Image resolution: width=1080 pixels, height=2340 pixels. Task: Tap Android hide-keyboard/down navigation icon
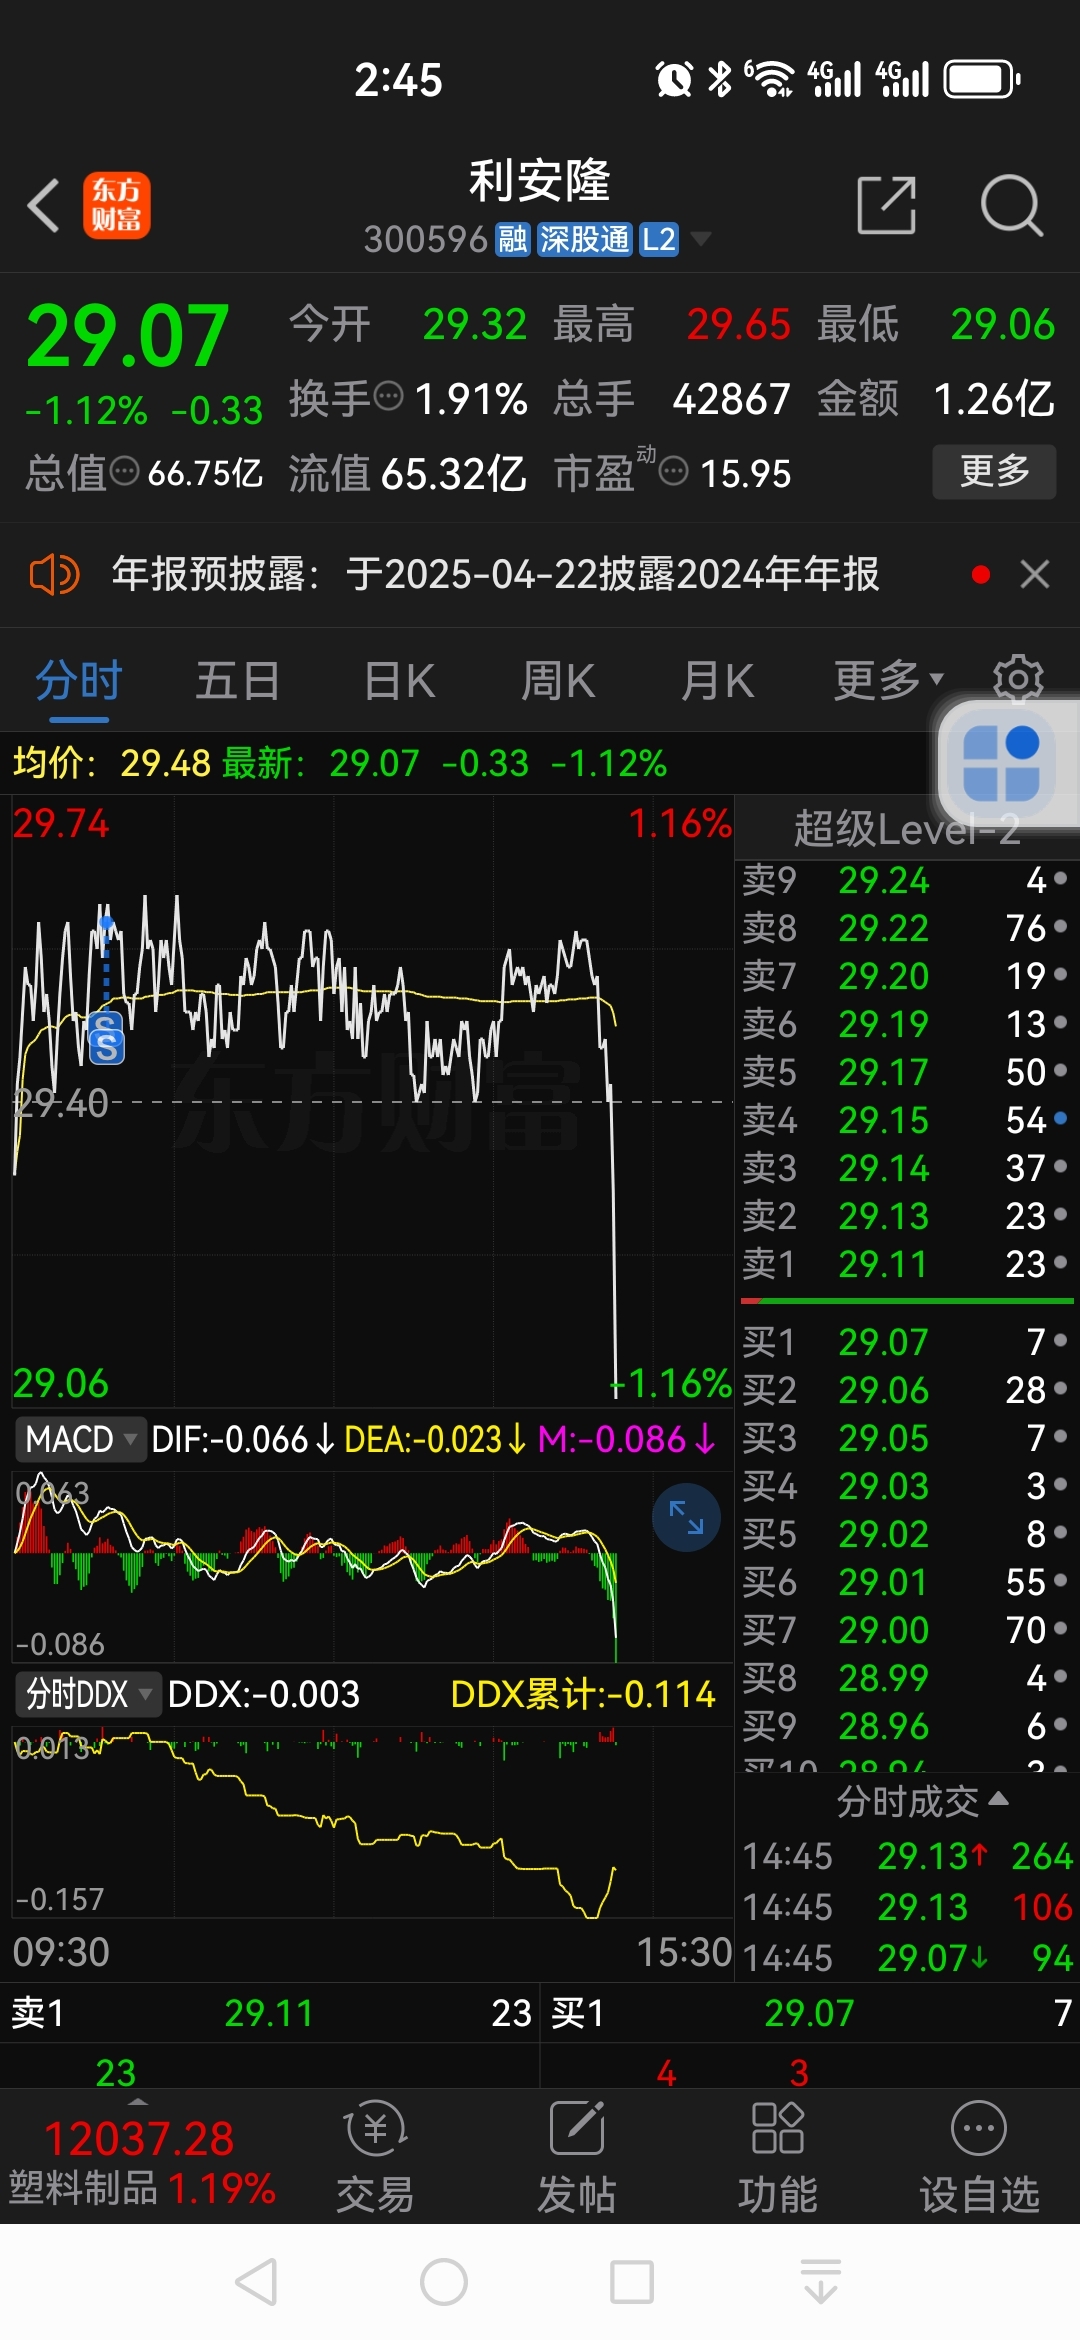coord(821,2281)
